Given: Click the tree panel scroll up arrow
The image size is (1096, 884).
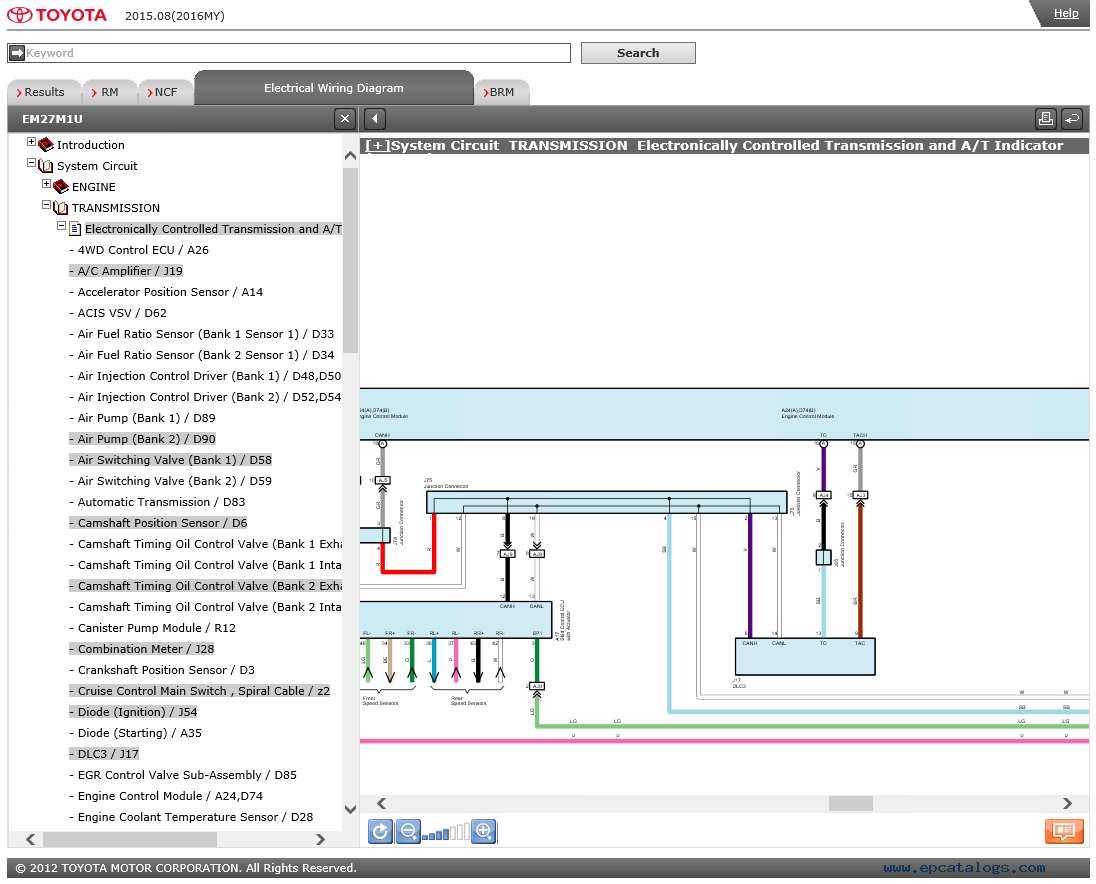Looking at the screenshot, I should click(350, 156).
